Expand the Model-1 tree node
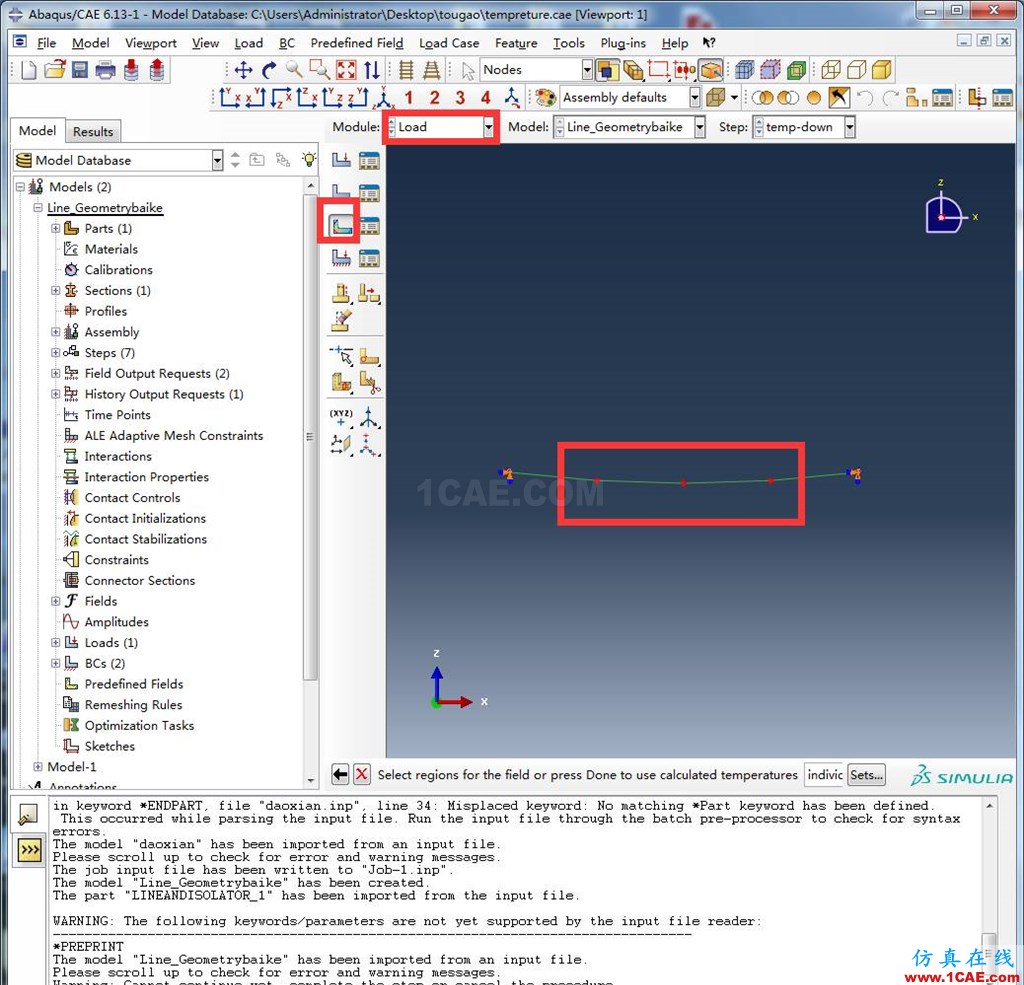Screen dimensions: 1024x985 (38, 766)
